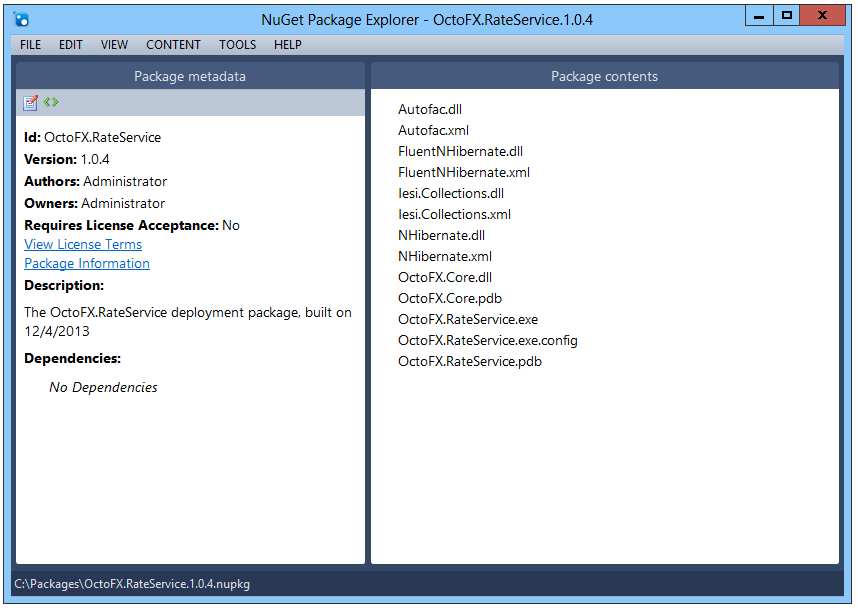The image size is (858, 610).
Task: Open the VIEW menu
Action: (113, 44)
